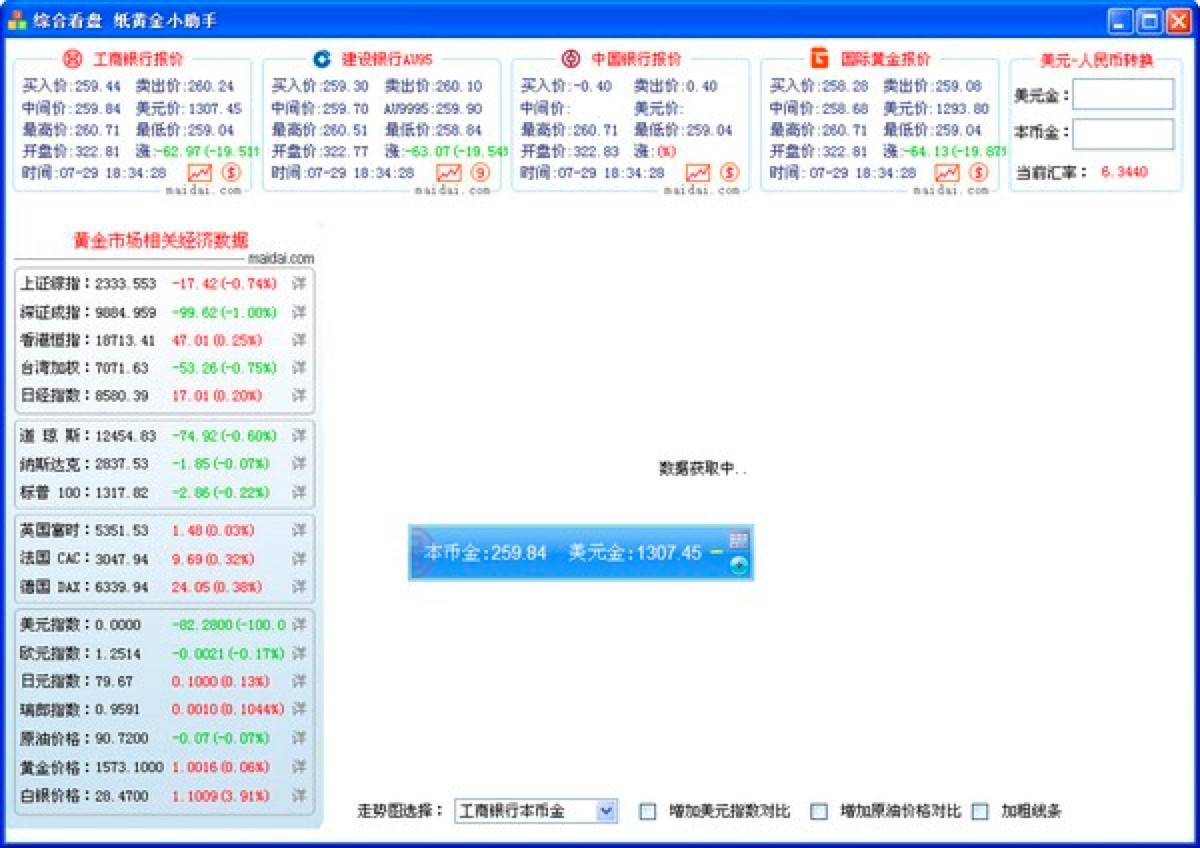Click 中国银行 最高价:260.71 value

tap(570, 130)
